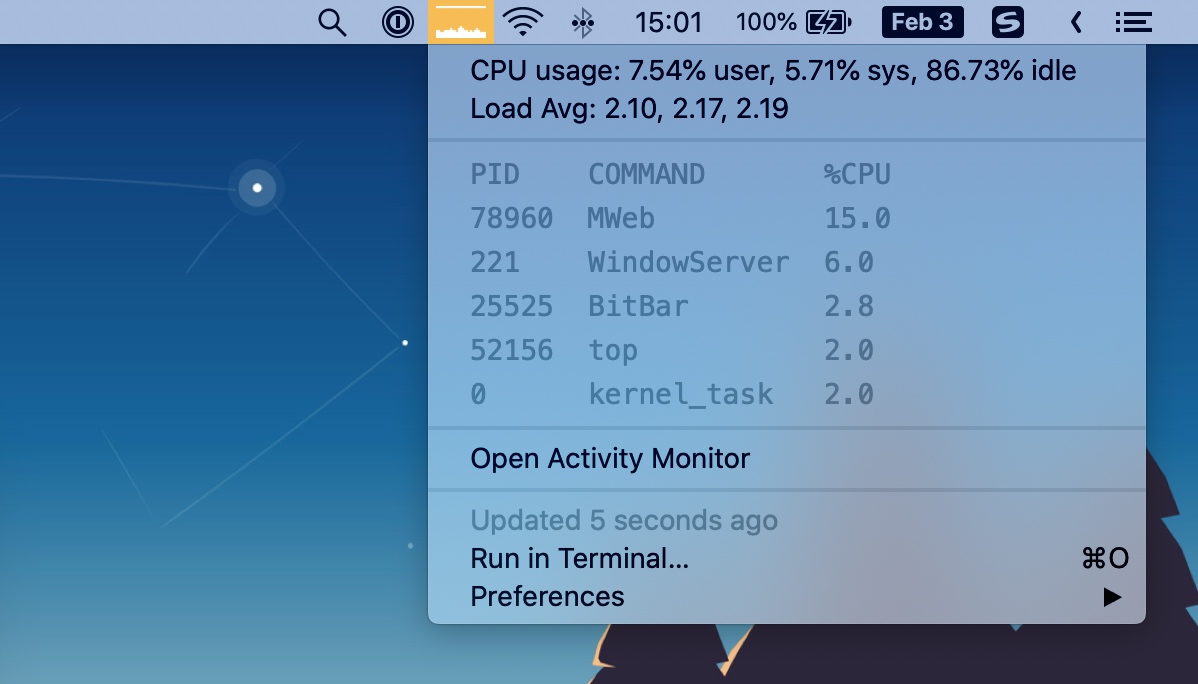This screenshot has width=1198, height=684.
Task: Select Open Activity Monitor
Action: pyautogui.click(x=610, y=459)
